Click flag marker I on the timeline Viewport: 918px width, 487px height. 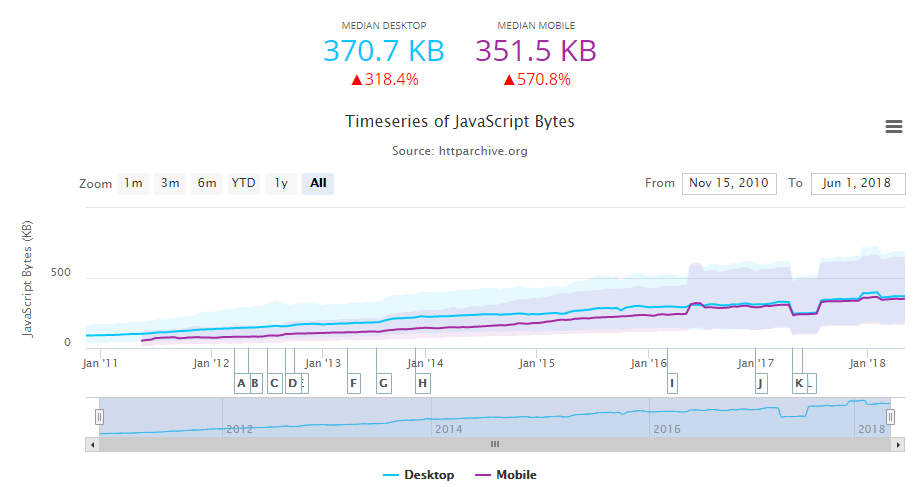coord(672,383)
